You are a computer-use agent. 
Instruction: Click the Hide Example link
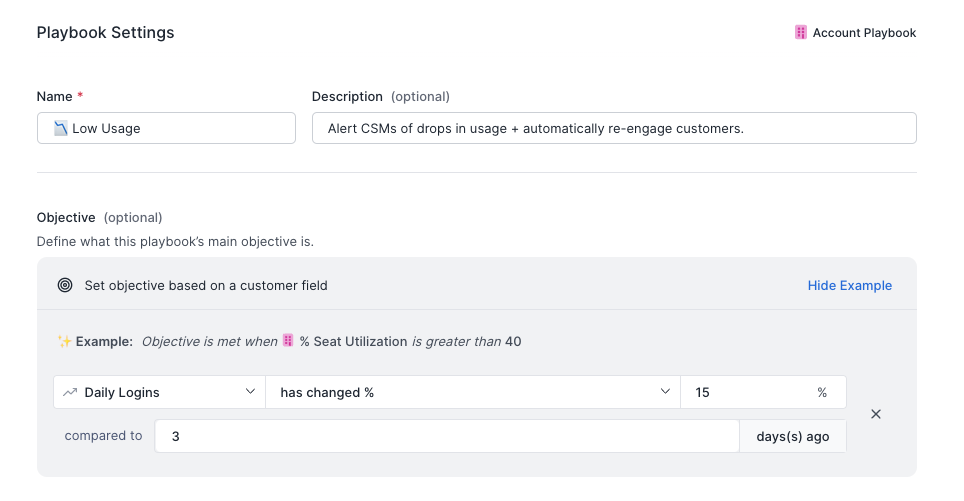(x=849, y=285)
